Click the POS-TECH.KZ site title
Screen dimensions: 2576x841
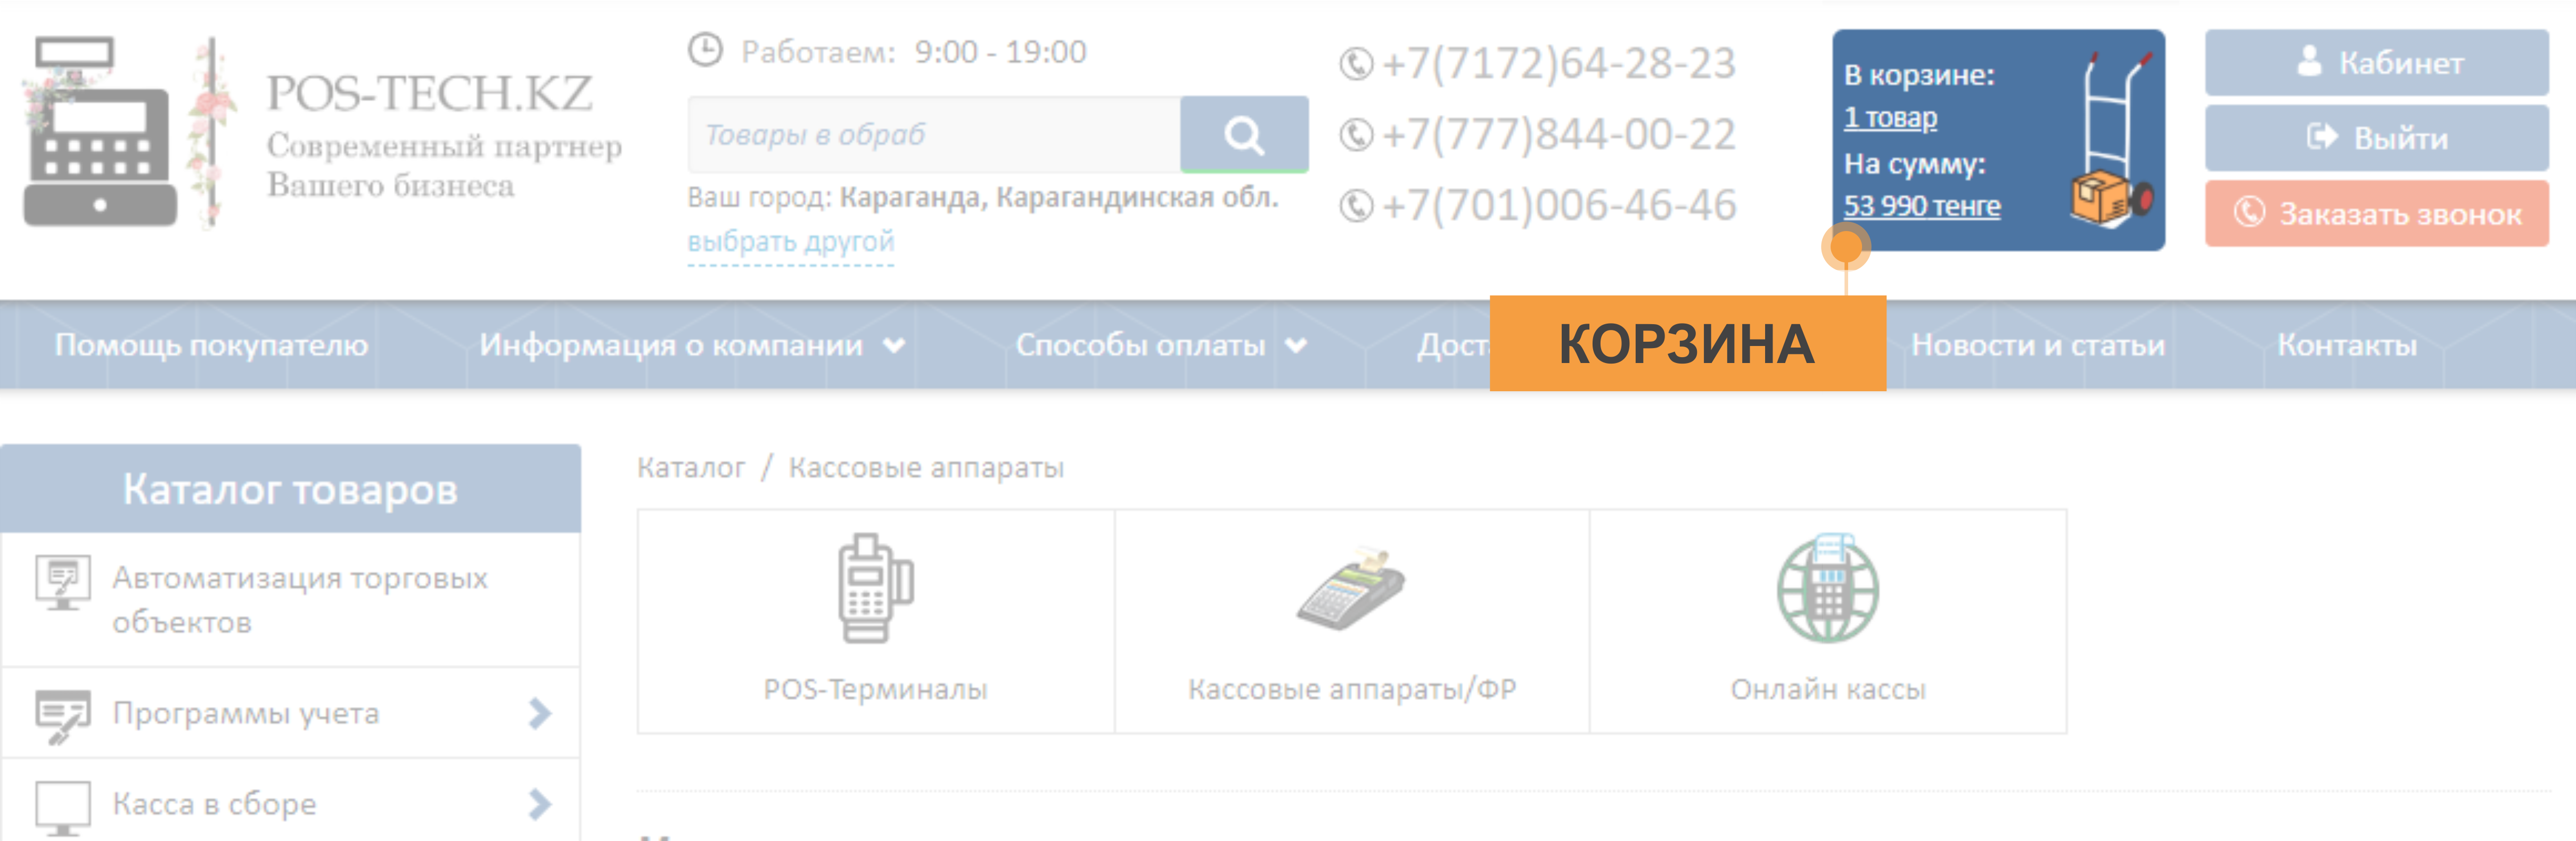click(429, 93)
